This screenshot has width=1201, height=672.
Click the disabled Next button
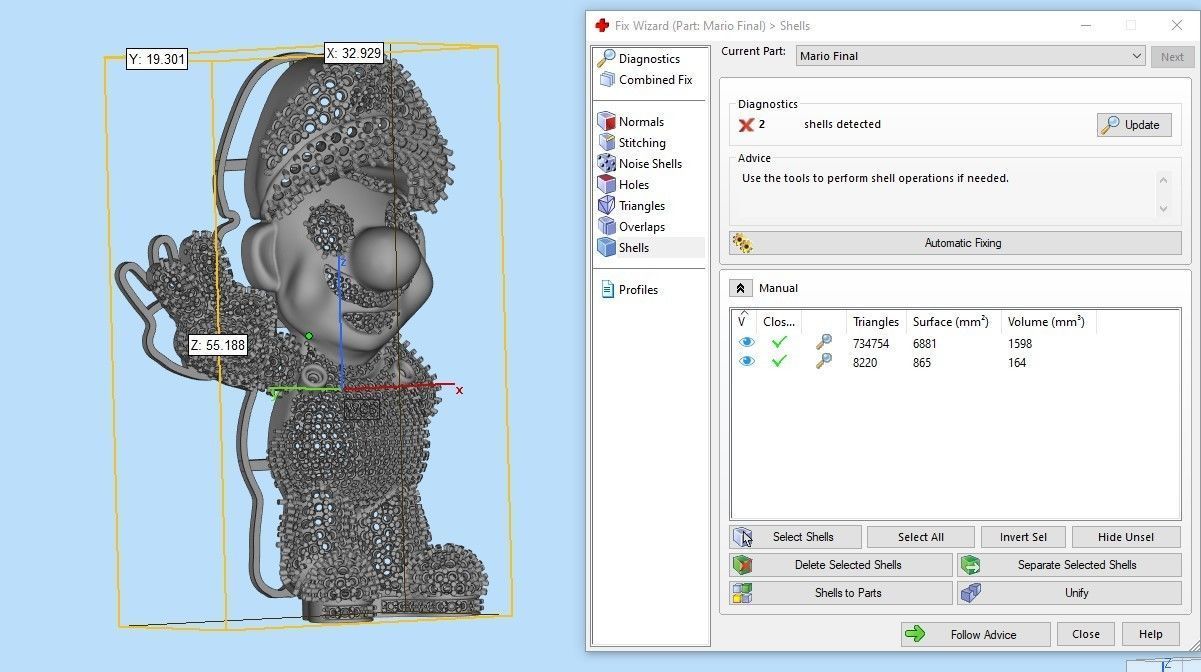pyautogui.click(x=1172, y=57)
